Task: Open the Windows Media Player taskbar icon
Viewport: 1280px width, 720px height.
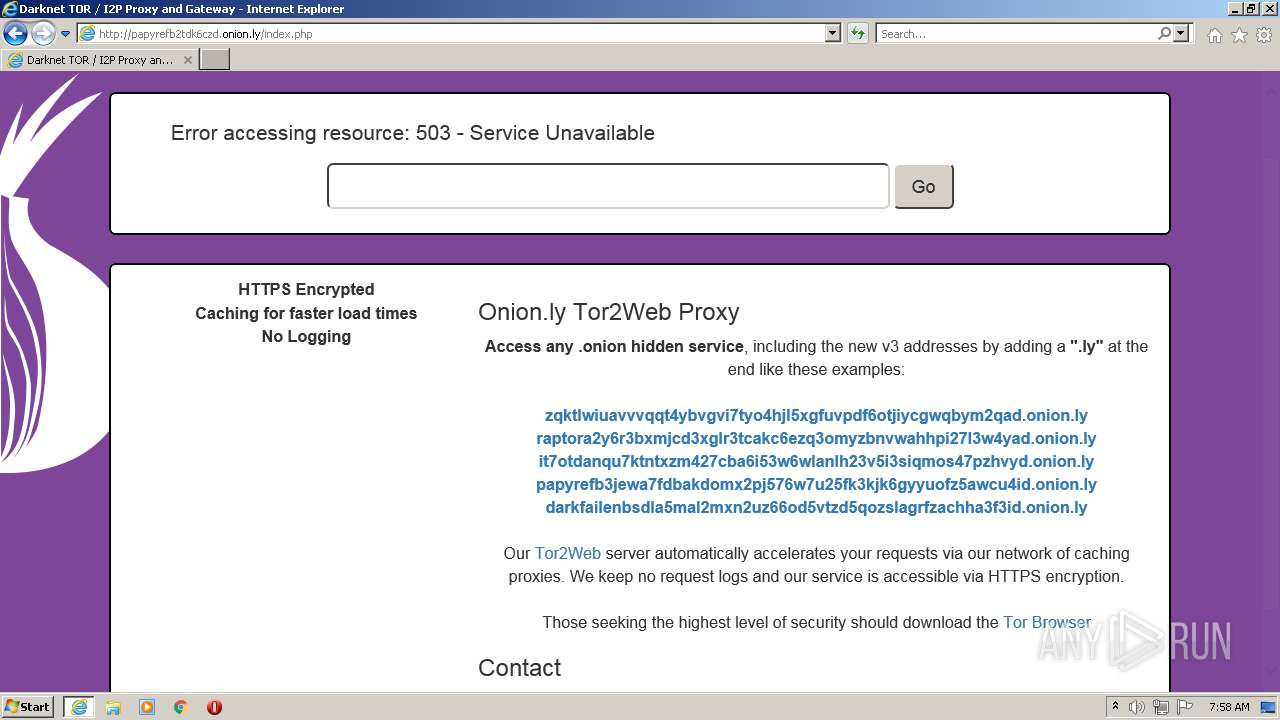Action: point(147,707)
